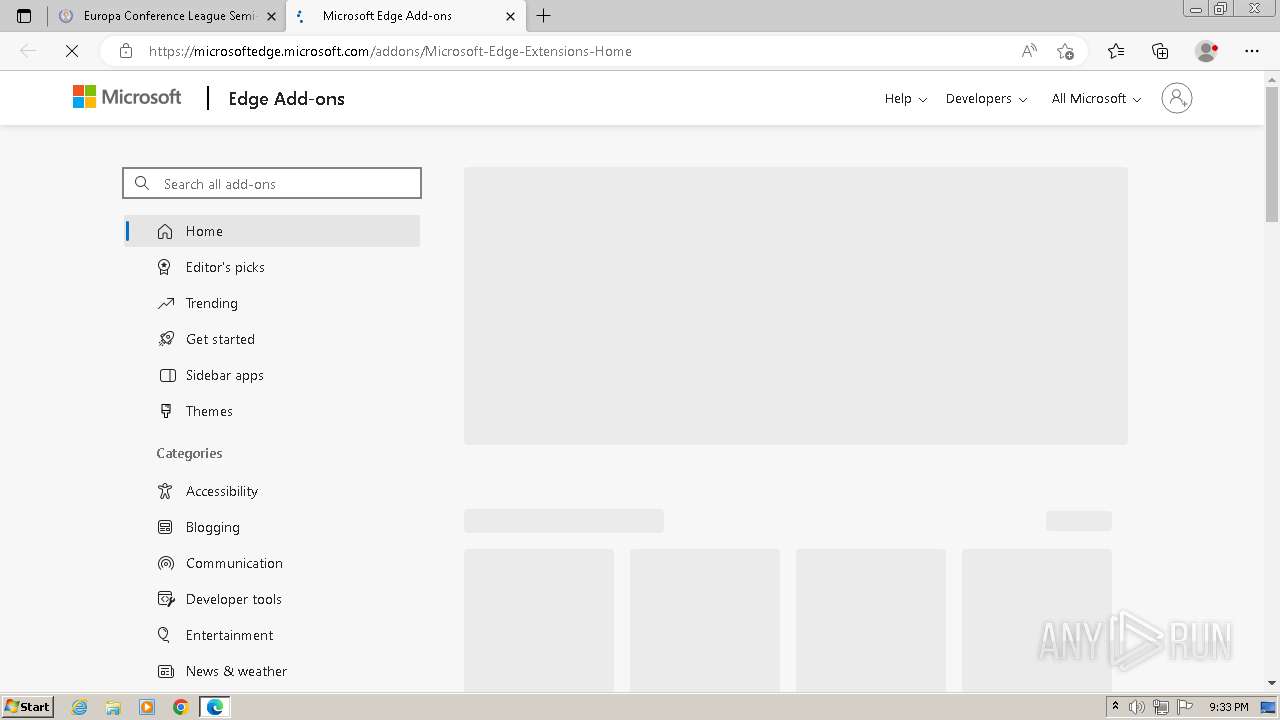Select Home in the sidebar
This screenshot has height=720, width=1280.
coord(272,231)
